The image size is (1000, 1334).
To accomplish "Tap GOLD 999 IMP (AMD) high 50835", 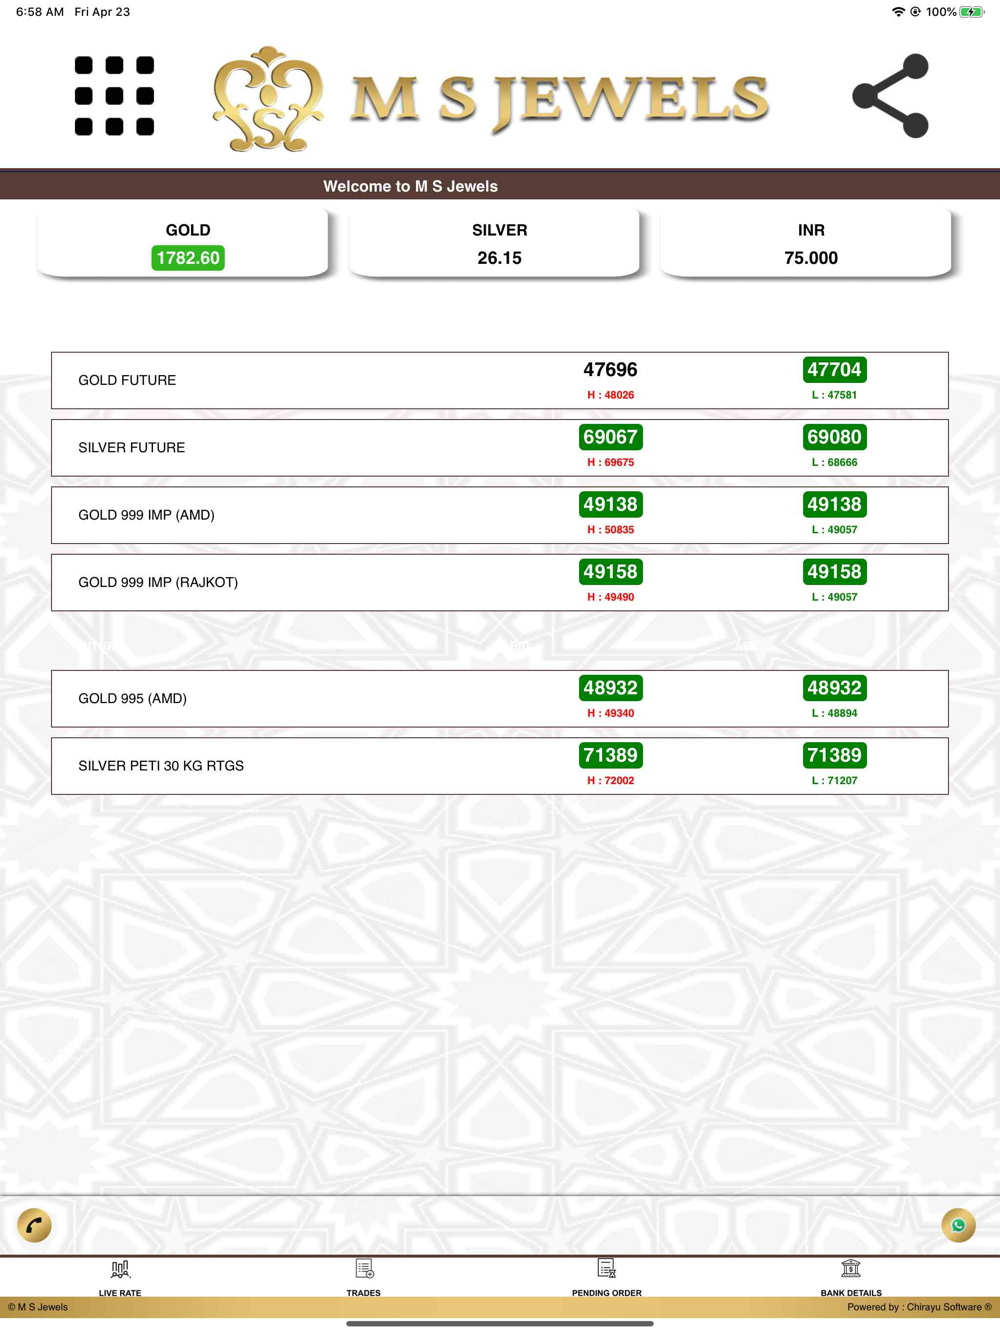I will pyautogui.click(x=610, y=530).
